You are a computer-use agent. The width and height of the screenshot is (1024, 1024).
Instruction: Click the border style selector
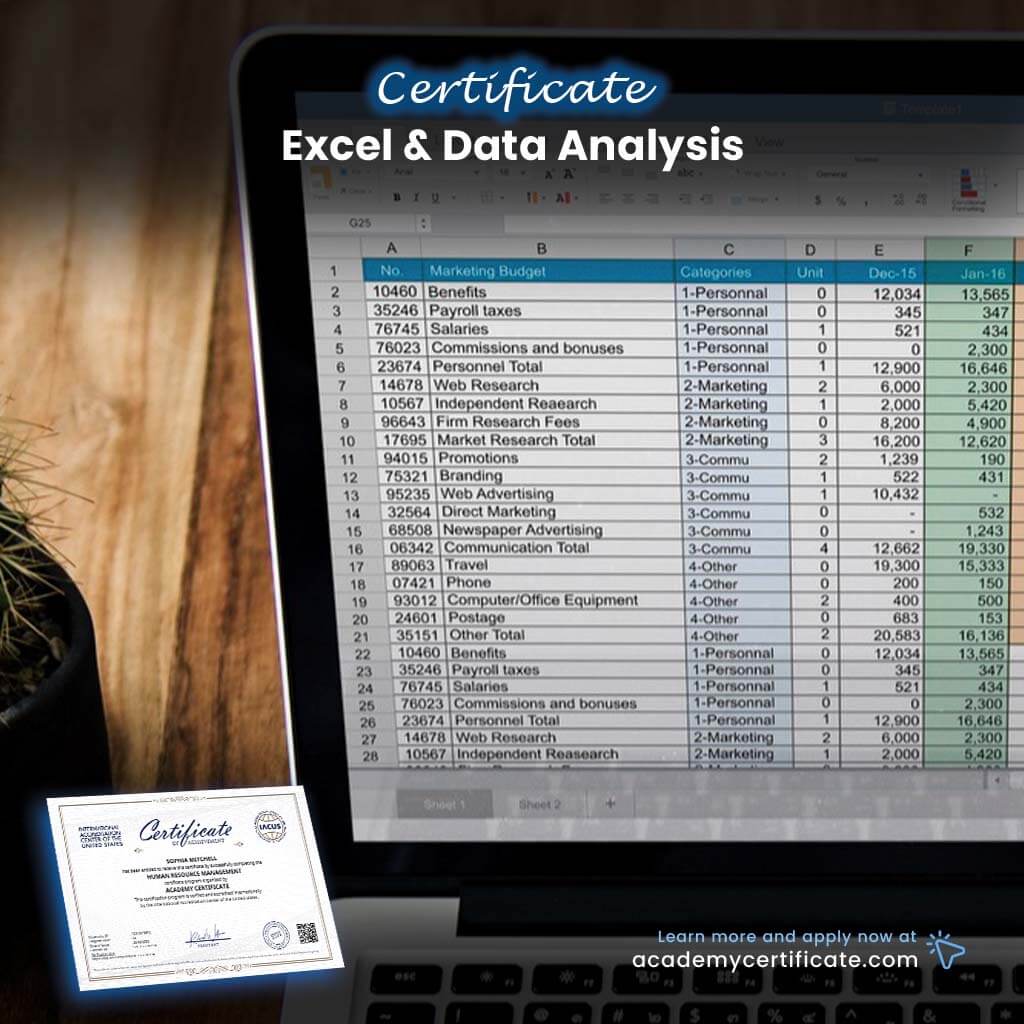tap(487, 197)
